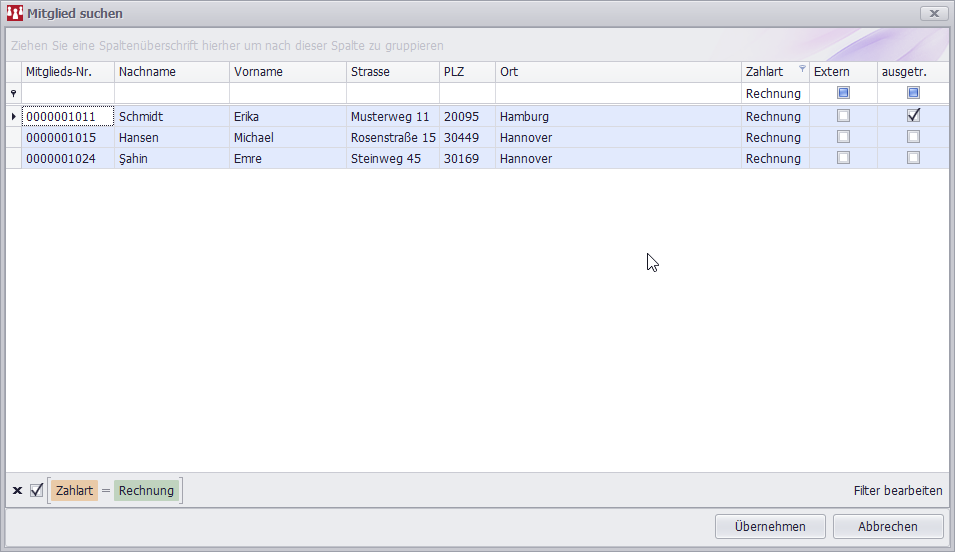This screenshot has width=955, height=552.
Task: Select row indicator arrow for Schmidt
Action: 13,117
